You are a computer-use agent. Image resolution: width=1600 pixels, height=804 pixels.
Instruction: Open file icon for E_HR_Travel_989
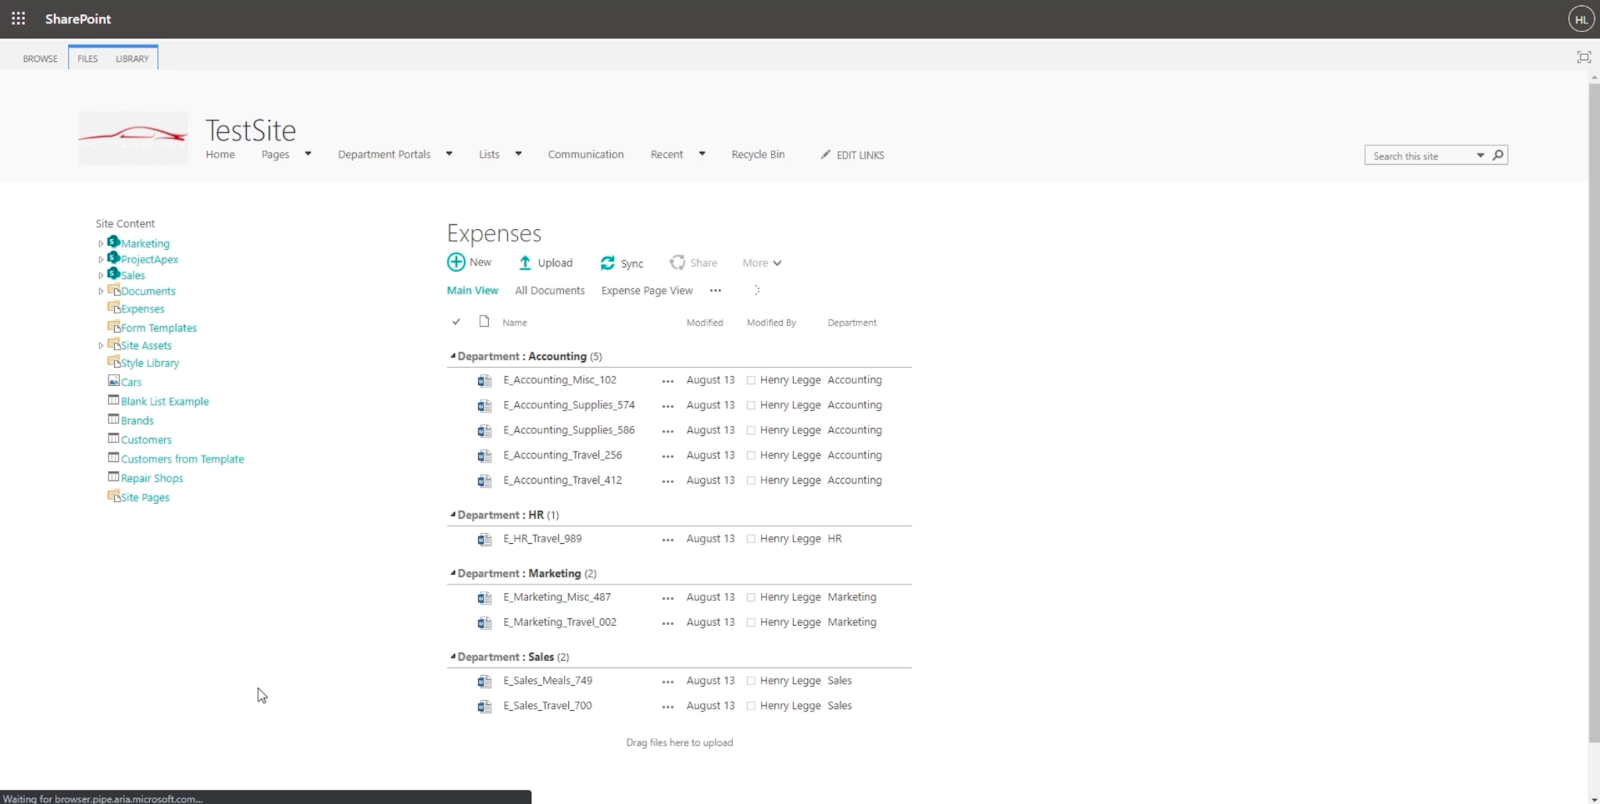pyautogui.click(x=484, y=539)
